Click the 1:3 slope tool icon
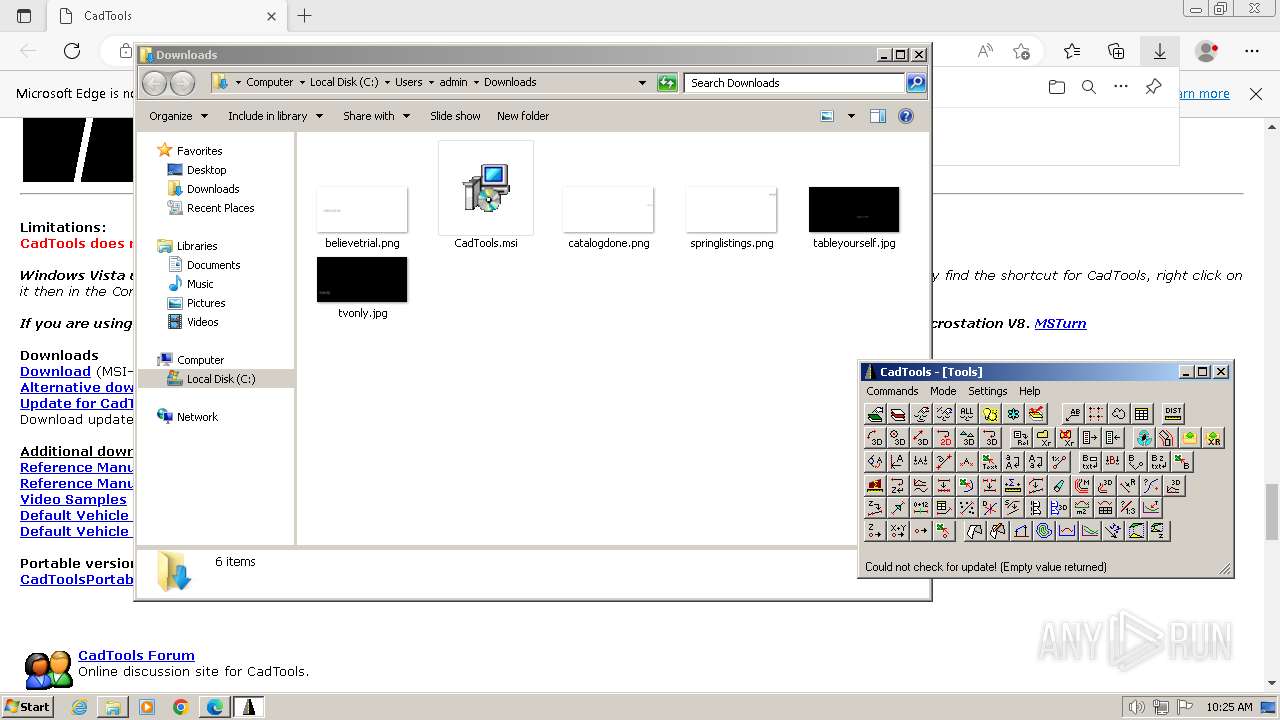This screenshot has width=1280, height=720. point(1128,508)
